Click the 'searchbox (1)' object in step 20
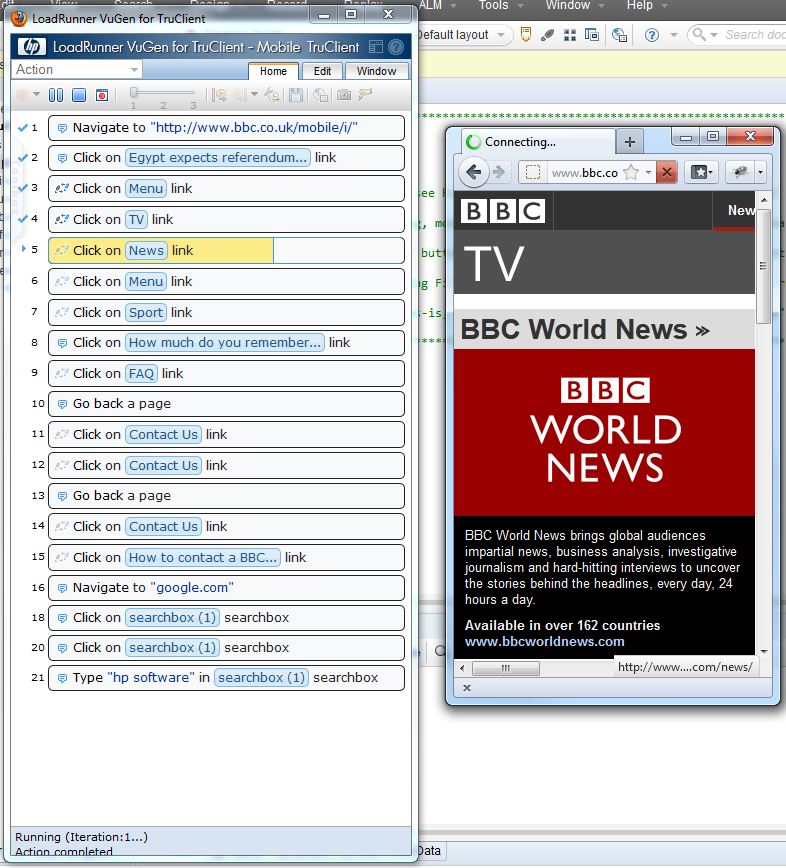 tap(172, 648)
